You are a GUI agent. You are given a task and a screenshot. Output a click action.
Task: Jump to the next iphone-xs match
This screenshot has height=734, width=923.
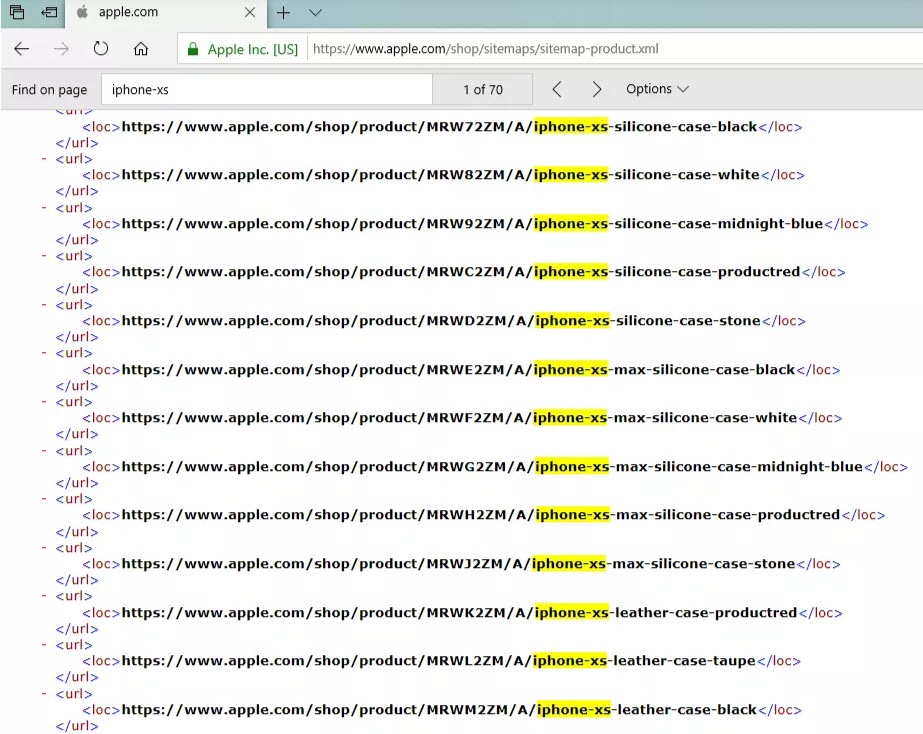point(596,89)
